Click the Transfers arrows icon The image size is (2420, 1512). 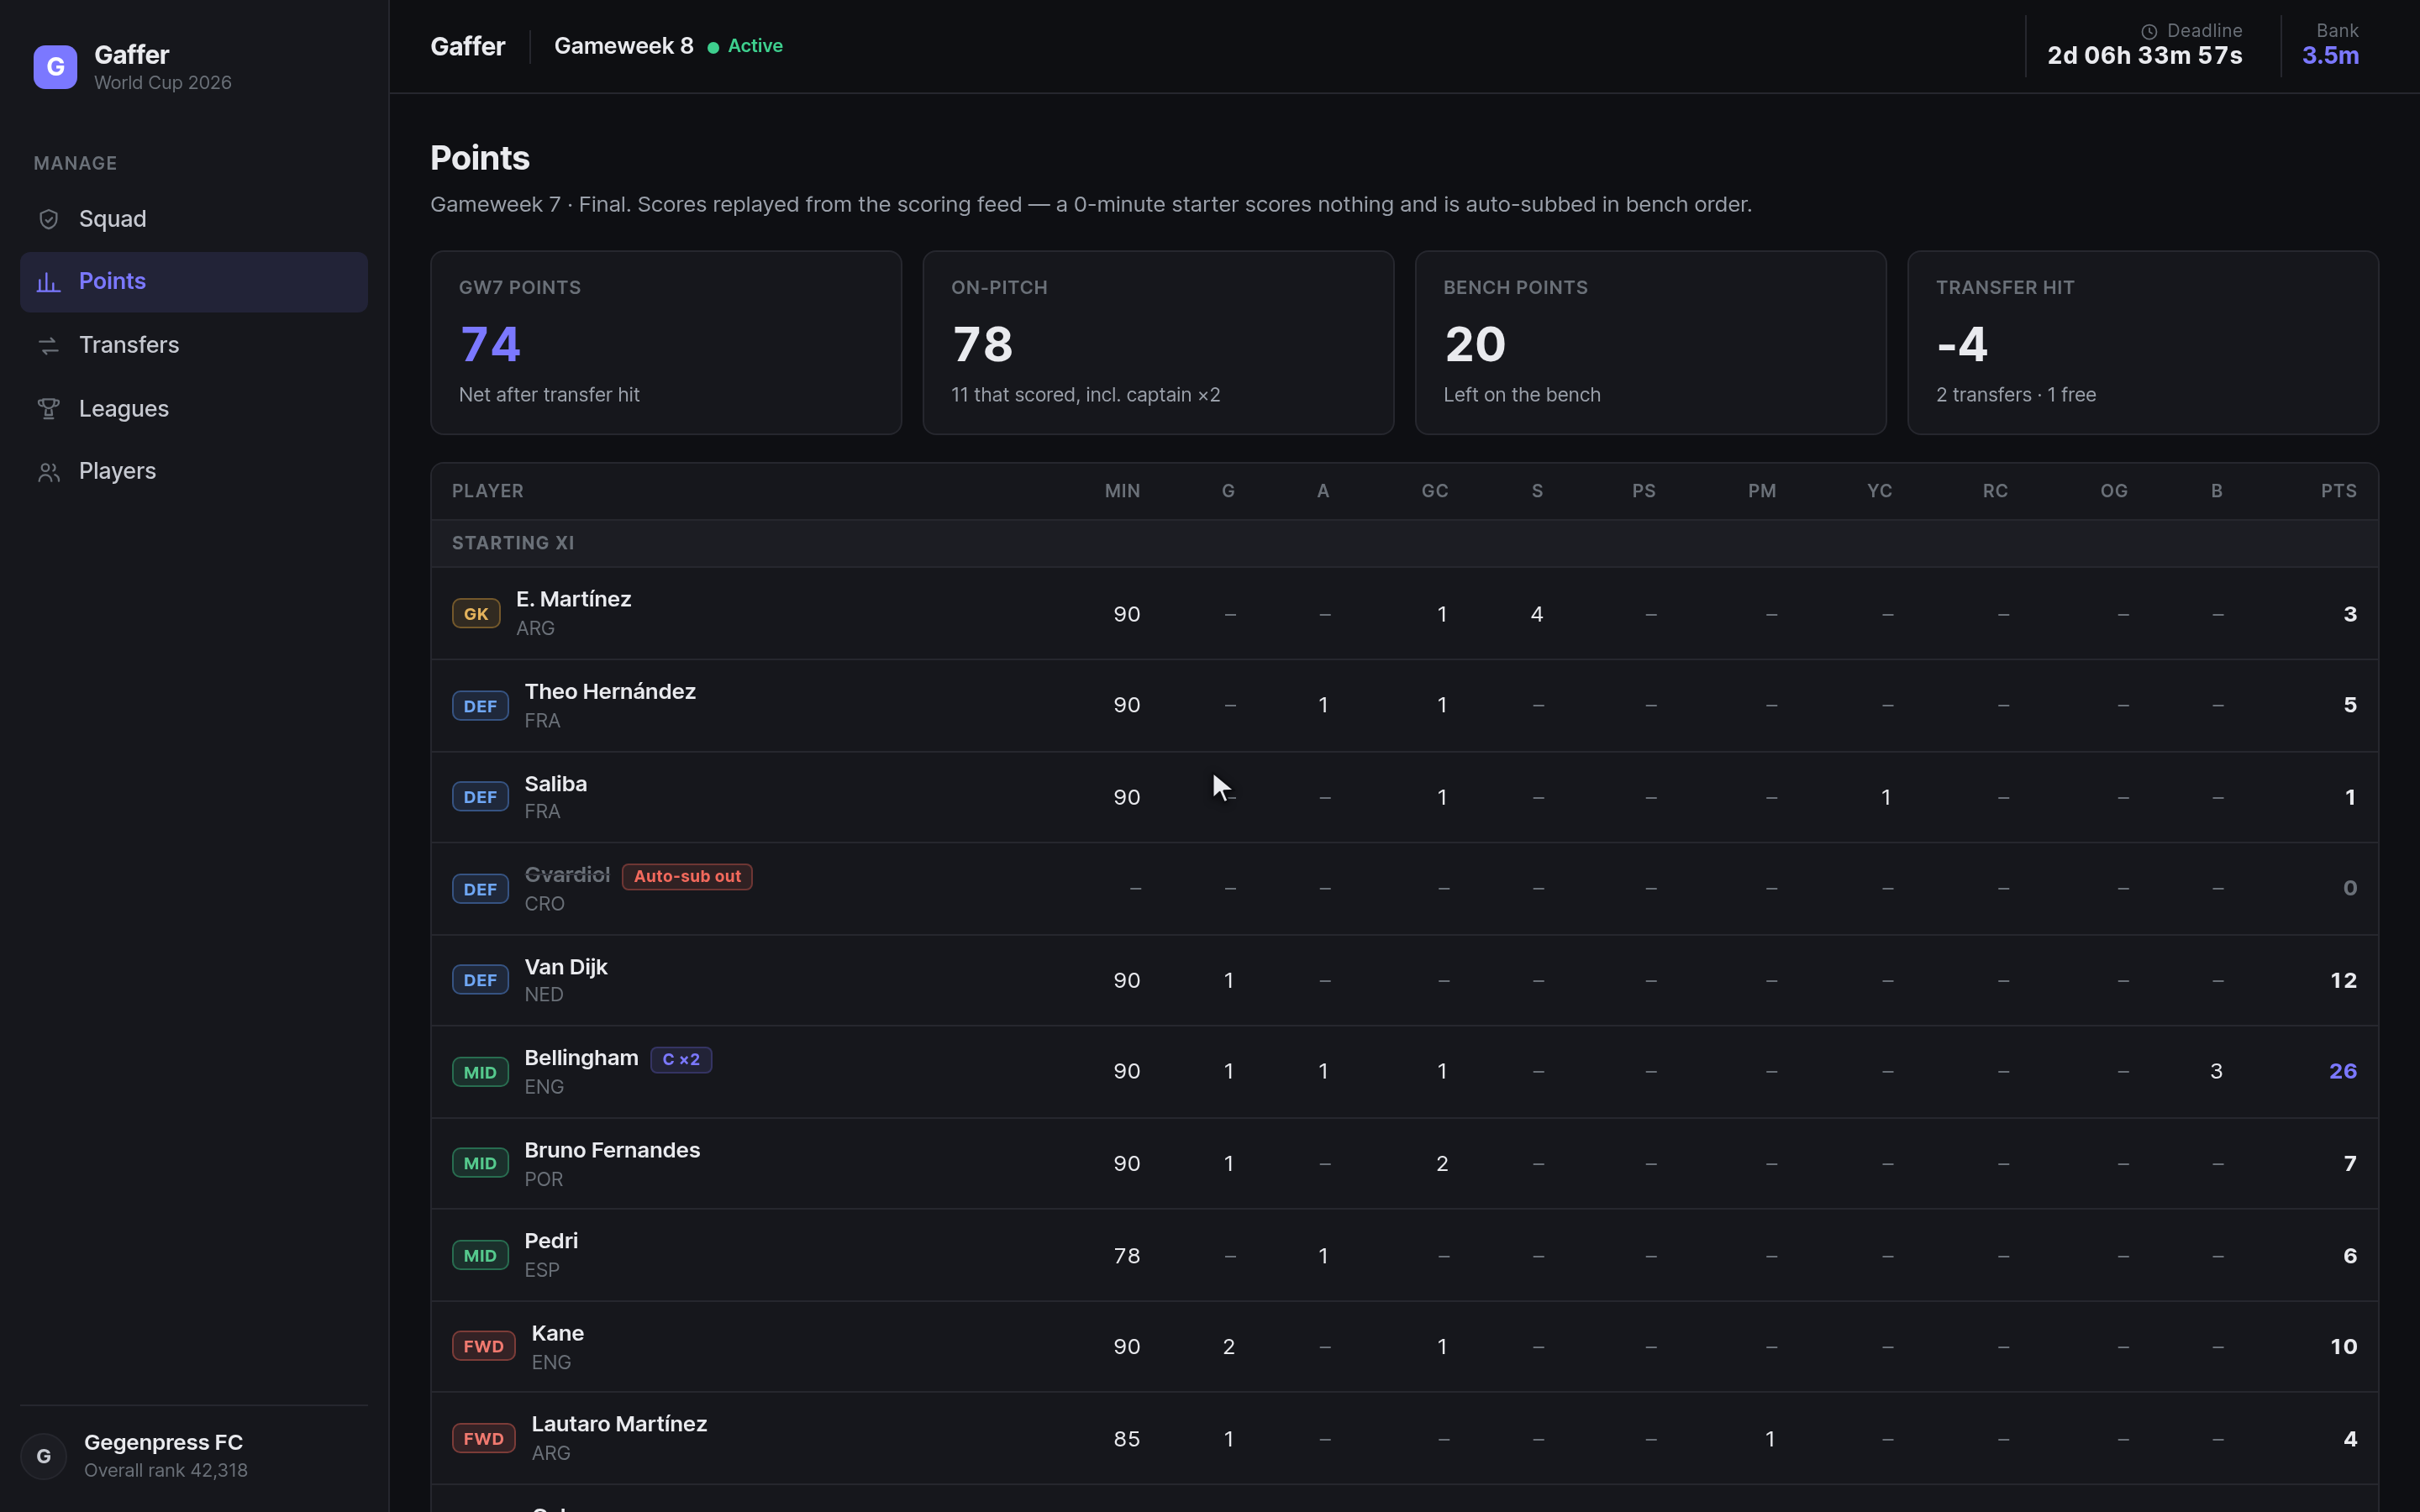click(x=48, y=346)
